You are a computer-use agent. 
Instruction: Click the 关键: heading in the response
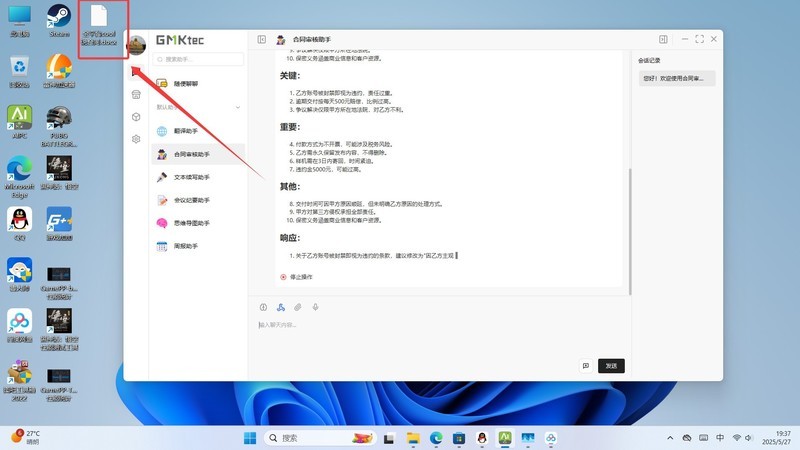tap(290, 76)
